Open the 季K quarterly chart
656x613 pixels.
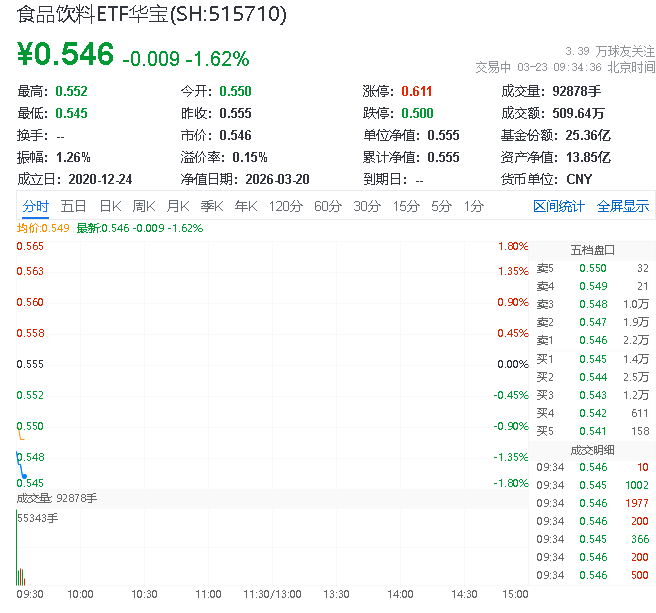[211, 206]
